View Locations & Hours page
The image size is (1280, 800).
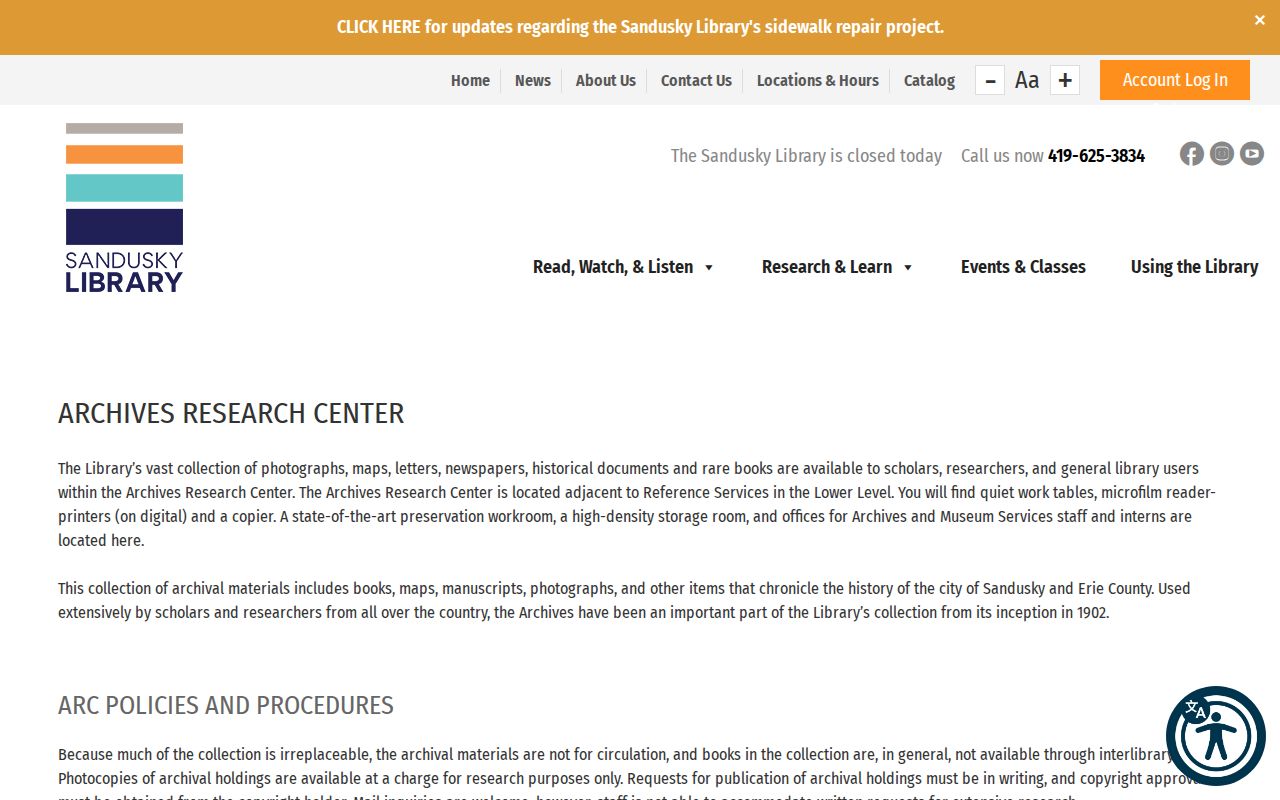click(818, 80)
